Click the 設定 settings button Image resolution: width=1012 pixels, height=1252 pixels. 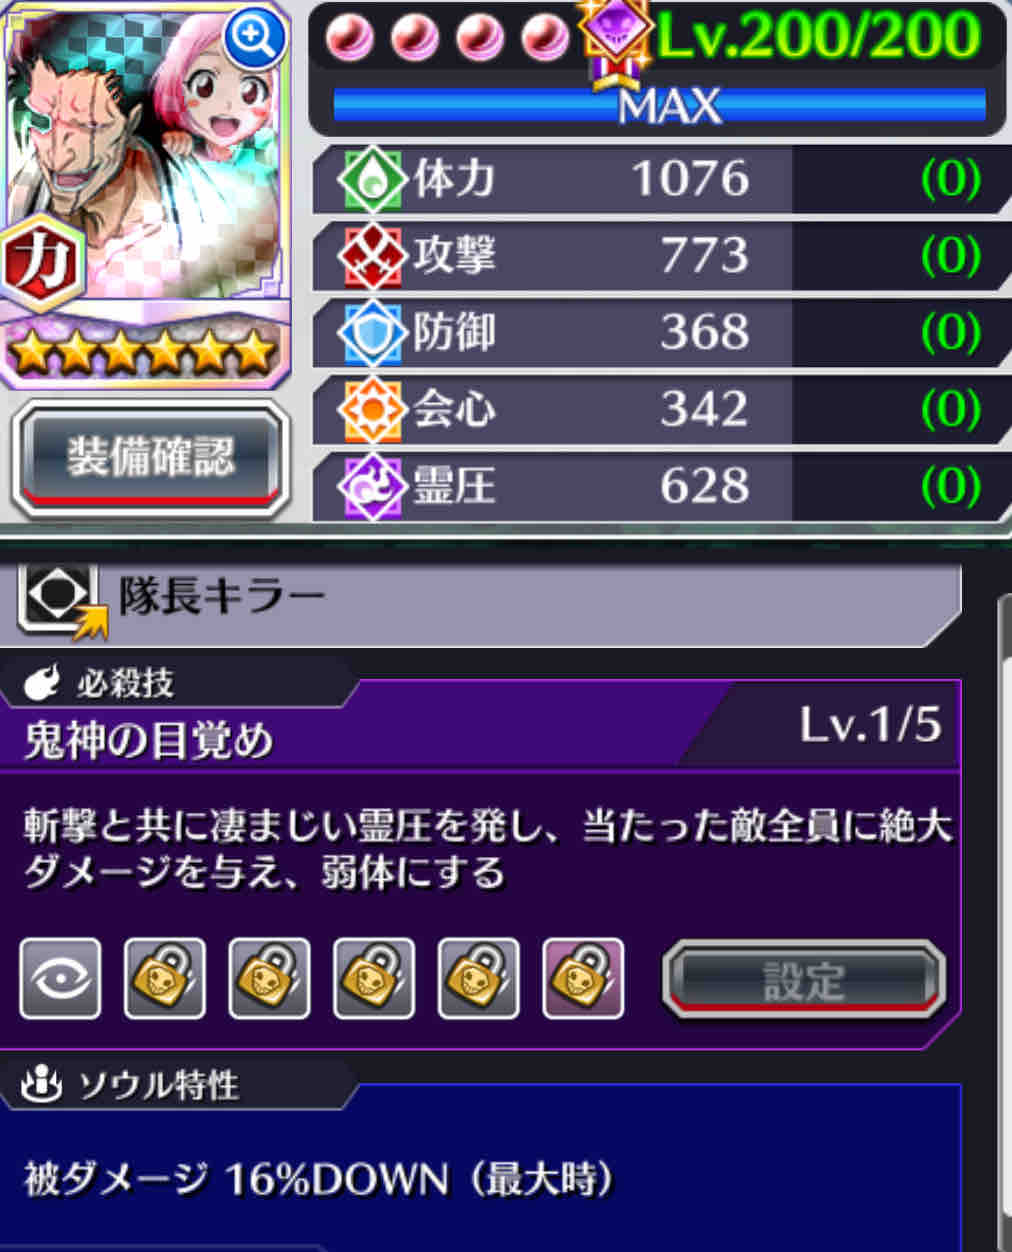tap(804, 980)
